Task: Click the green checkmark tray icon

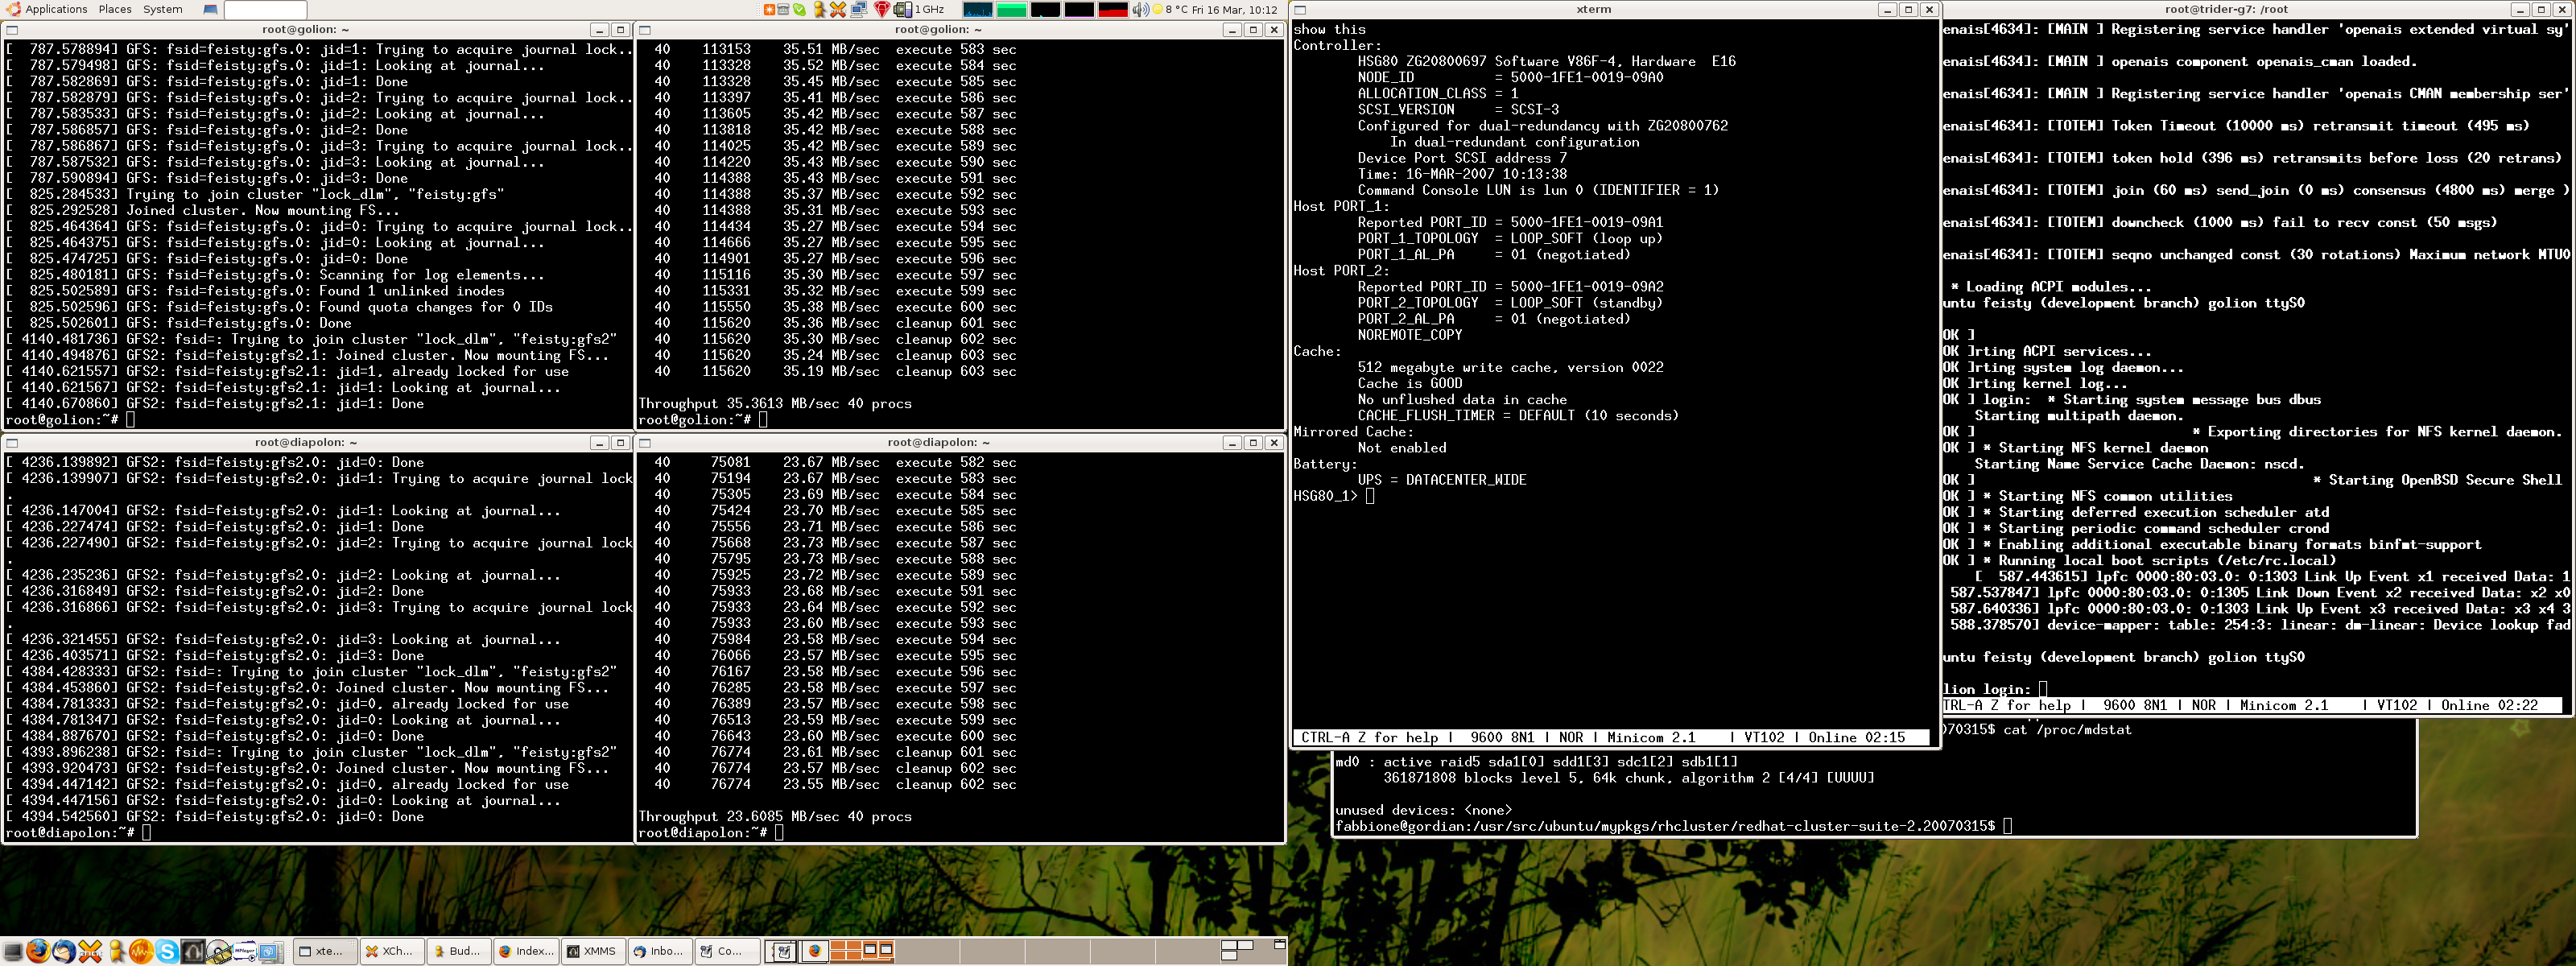Action: point(800,10)
